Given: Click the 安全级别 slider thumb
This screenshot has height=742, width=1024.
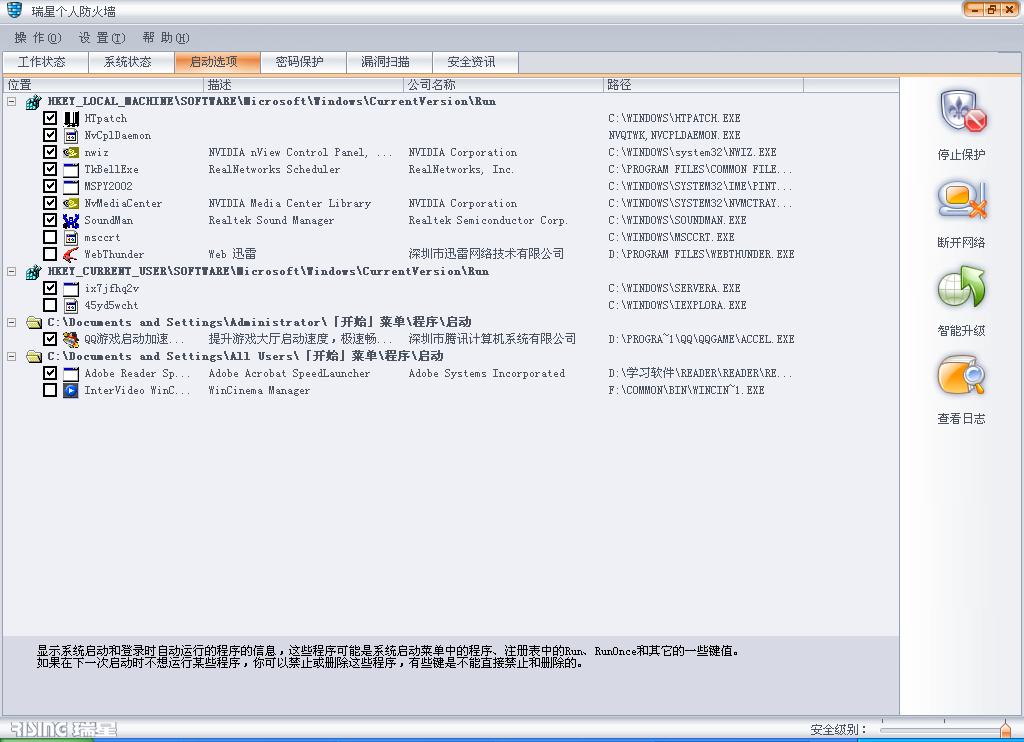Looking at the screenshot, I should pos(1006,729).
